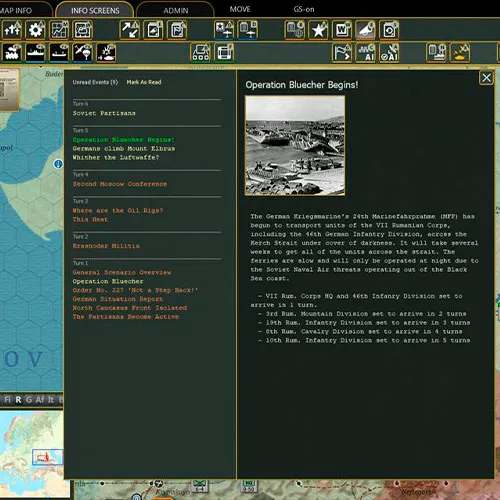
Task: Select naval transport warship icon
Action: [x=35, y=53]
